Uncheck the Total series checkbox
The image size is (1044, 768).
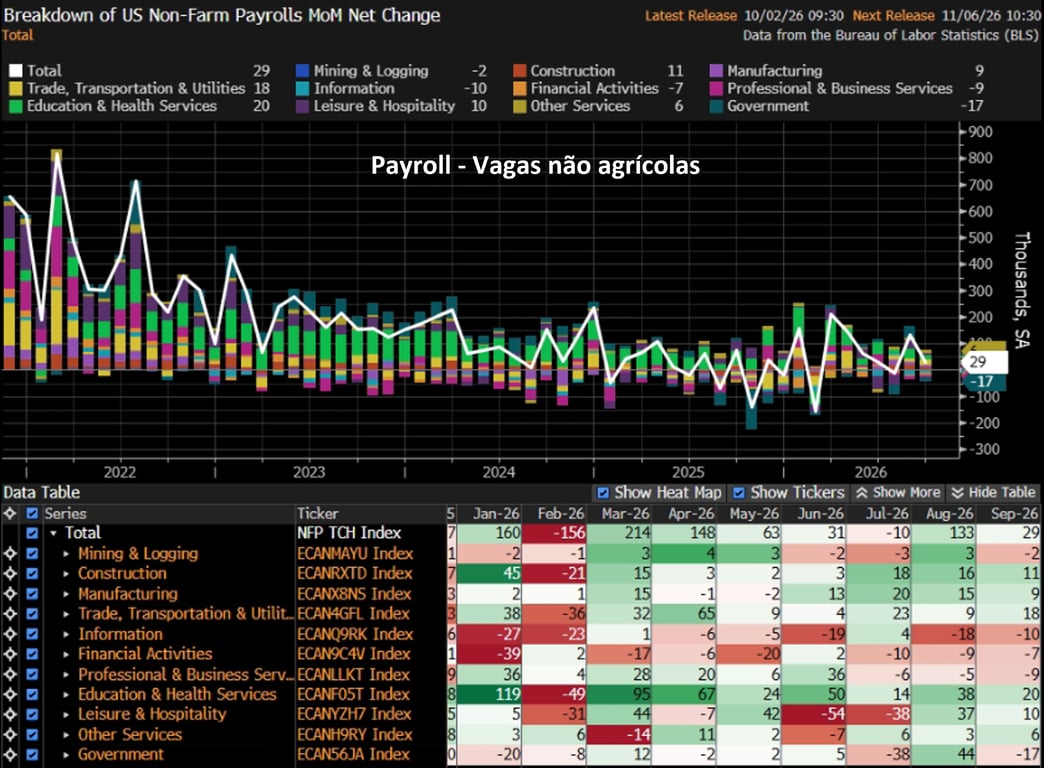pos(32,534)
